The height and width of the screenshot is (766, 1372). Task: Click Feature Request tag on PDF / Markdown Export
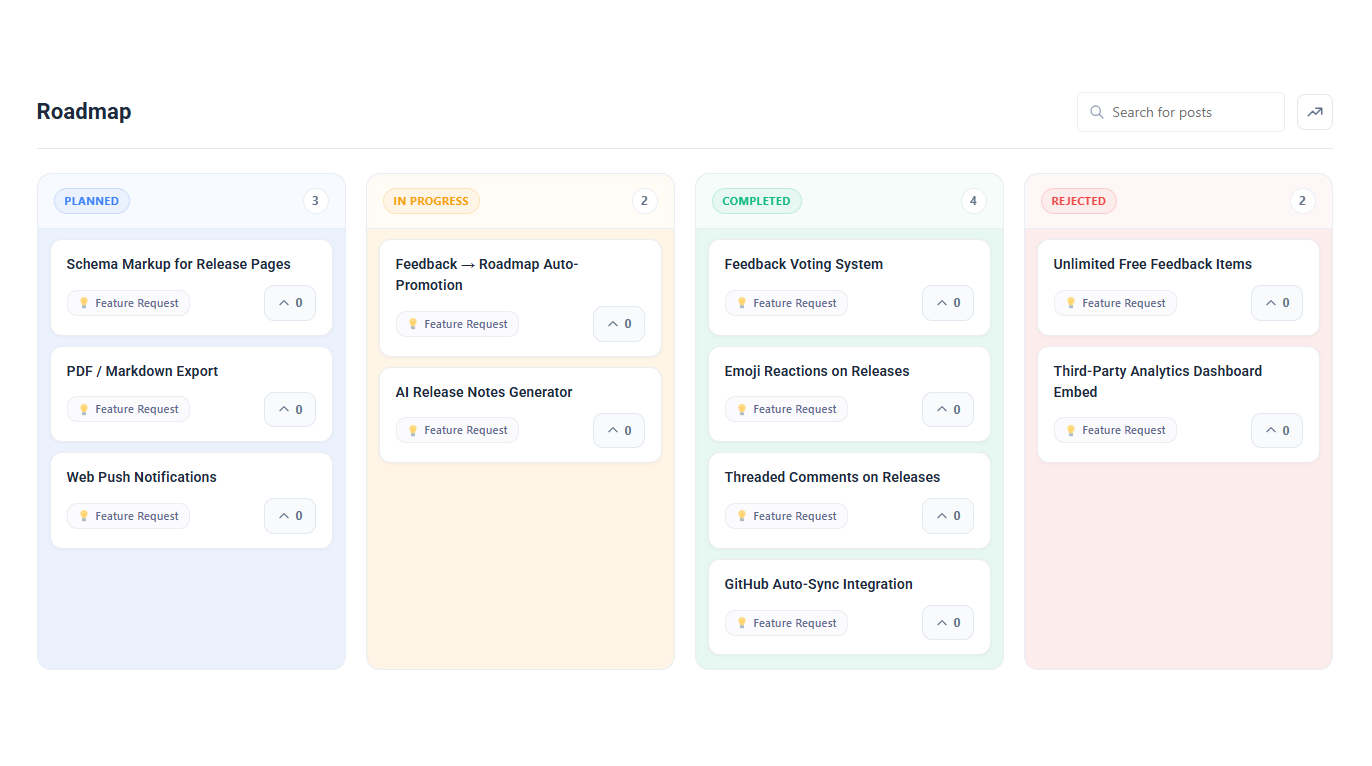(x=128, y=409)
